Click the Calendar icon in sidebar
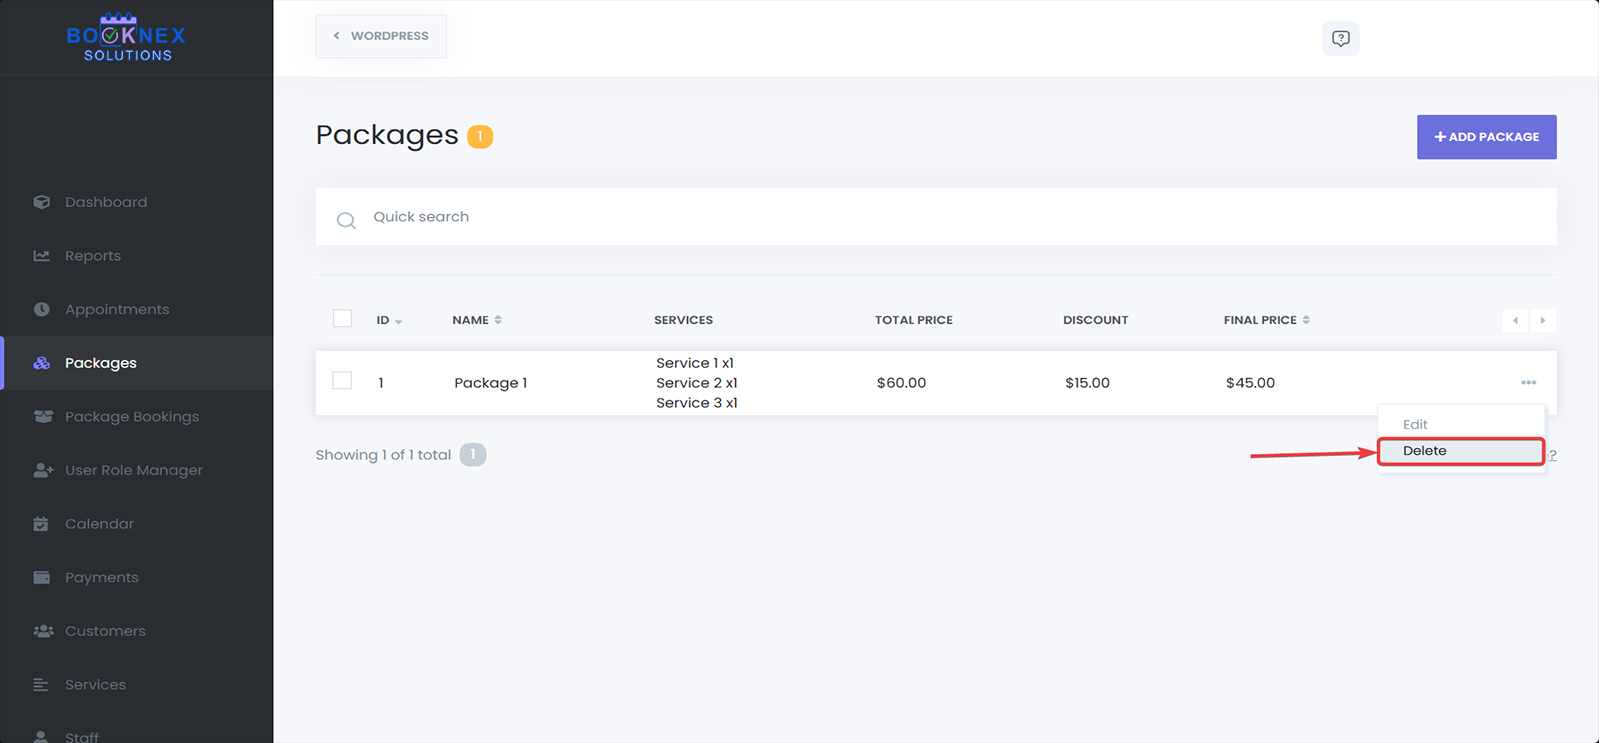 [x=41, y=524]
